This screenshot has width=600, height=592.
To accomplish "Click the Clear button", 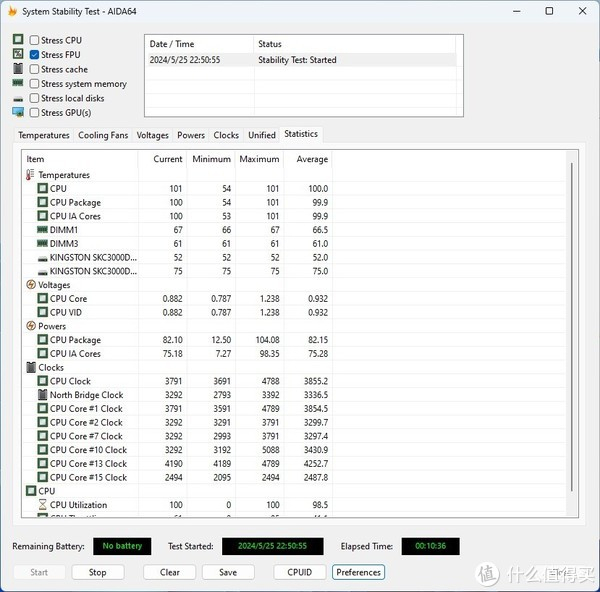I will pos(170,572).
